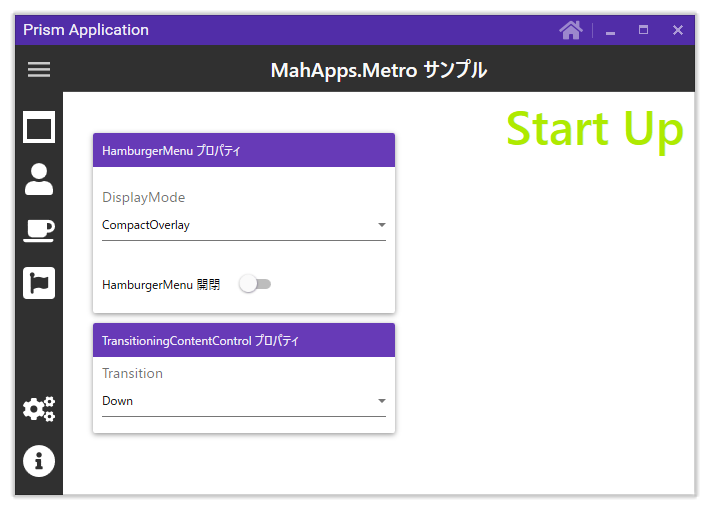Click the Transition label
Screen dimensions: 714x512
(133, 373)
